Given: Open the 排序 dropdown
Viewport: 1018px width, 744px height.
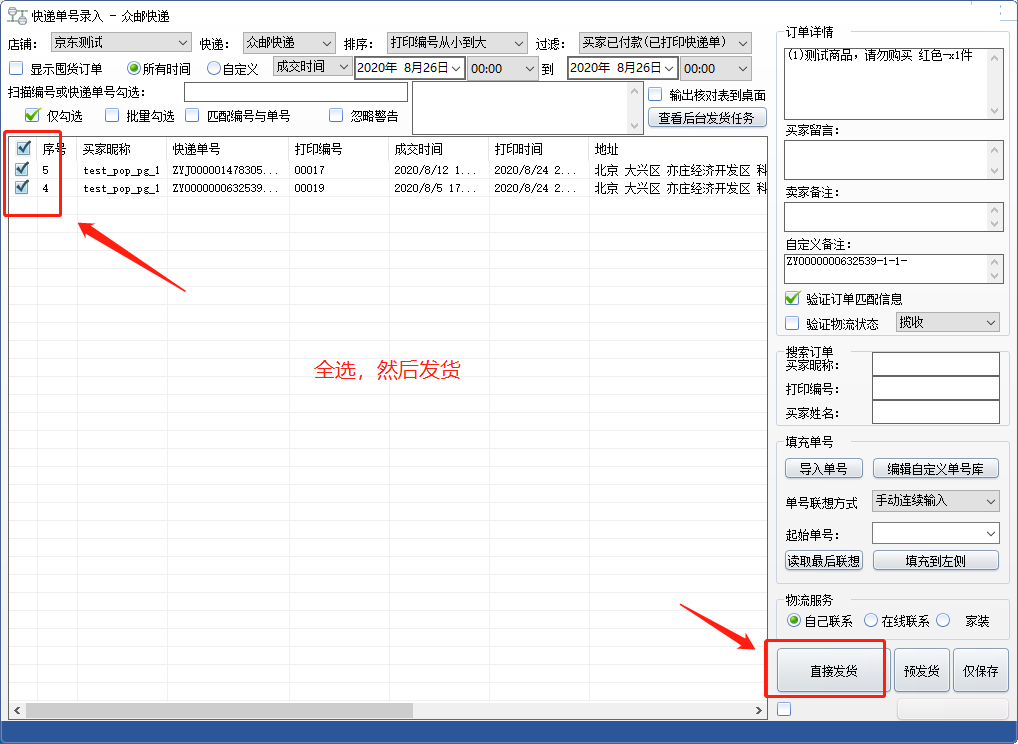Looking at the screenshot, I should click(456, 43).
